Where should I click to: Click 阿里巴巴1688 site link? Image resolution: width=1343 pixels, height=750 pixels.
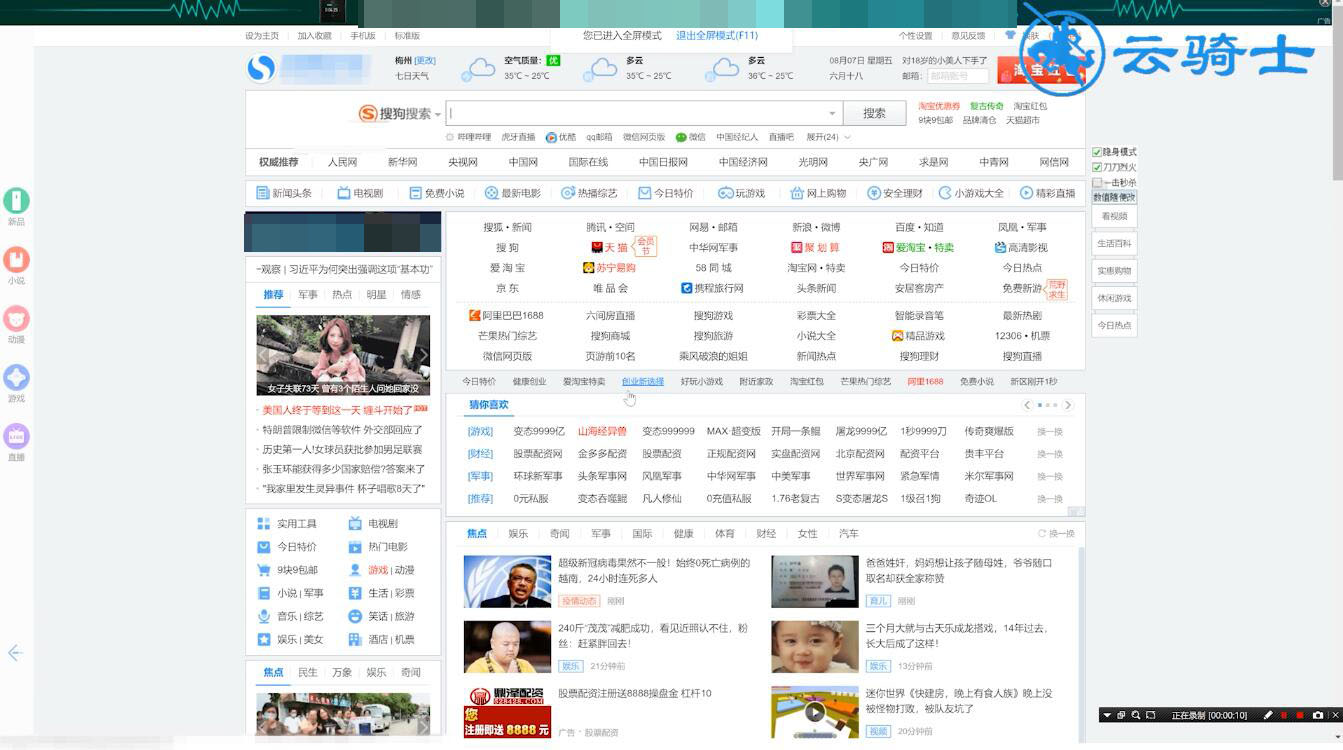point(506,316)
